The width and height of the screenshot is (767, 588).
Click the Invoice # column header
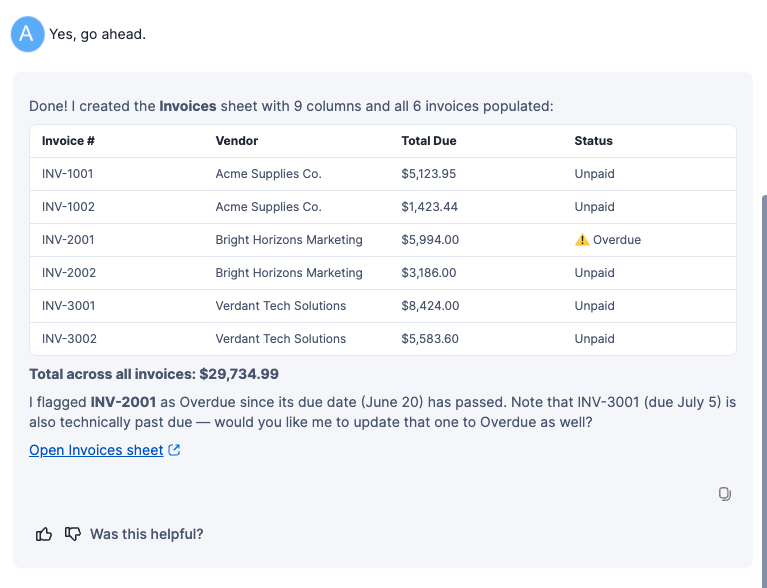tap(68, 141)
